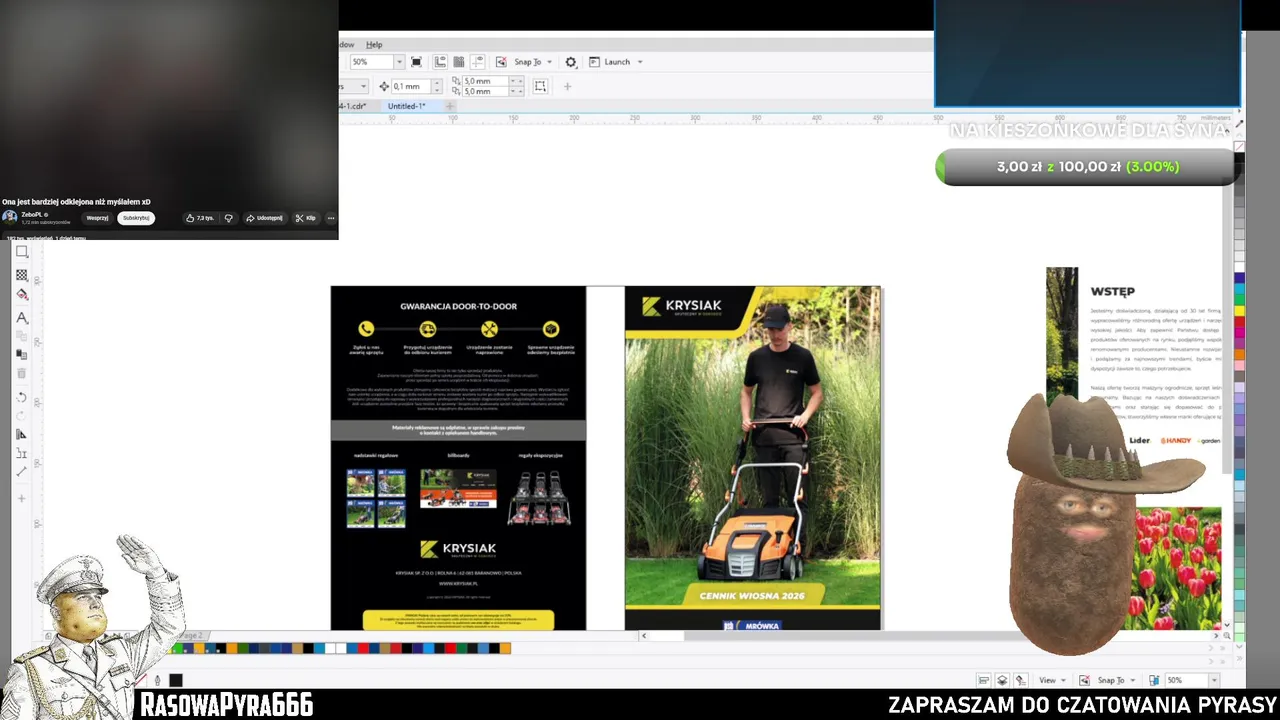The image size is (1280, 720).
Task: Click the Klip button in YouTube
Action: click(x=305, y=218)
